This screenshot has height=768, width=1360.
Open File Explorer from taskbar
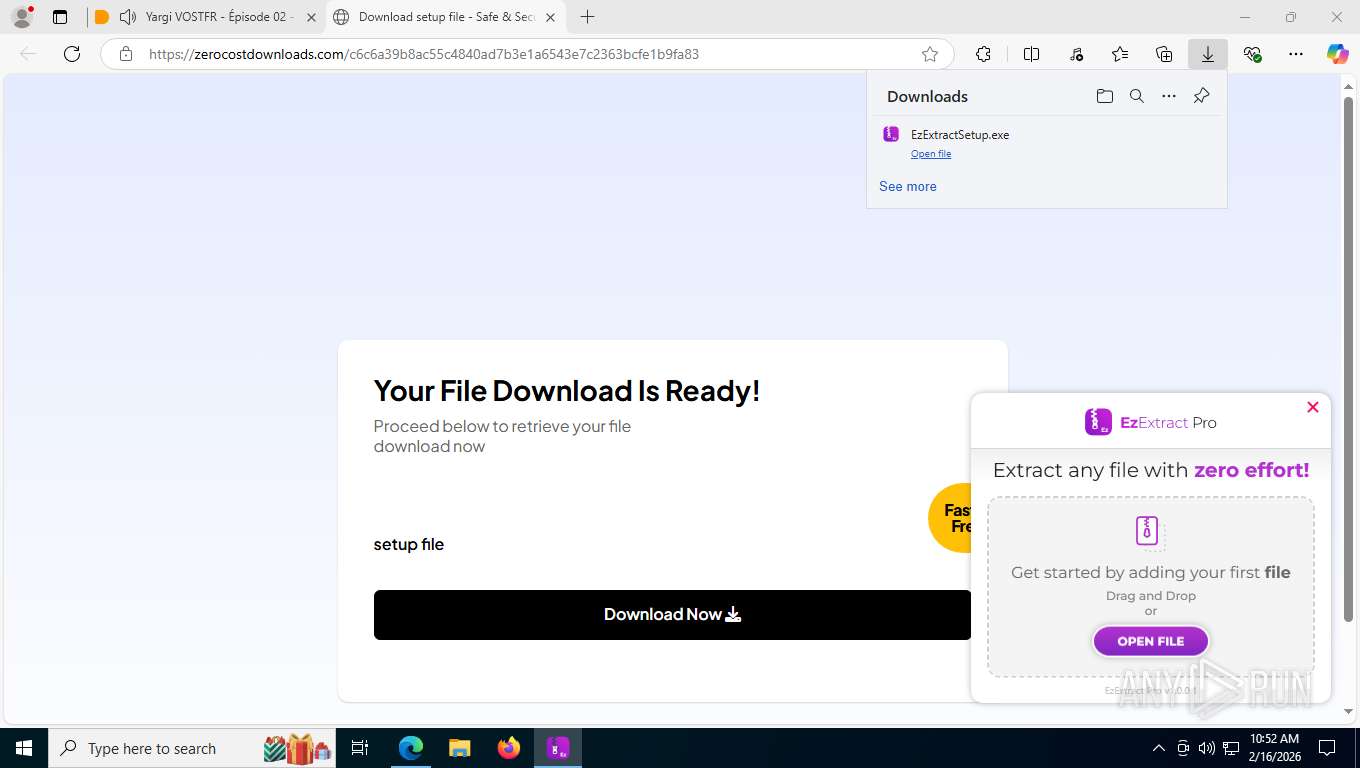[x=460, y=748]
